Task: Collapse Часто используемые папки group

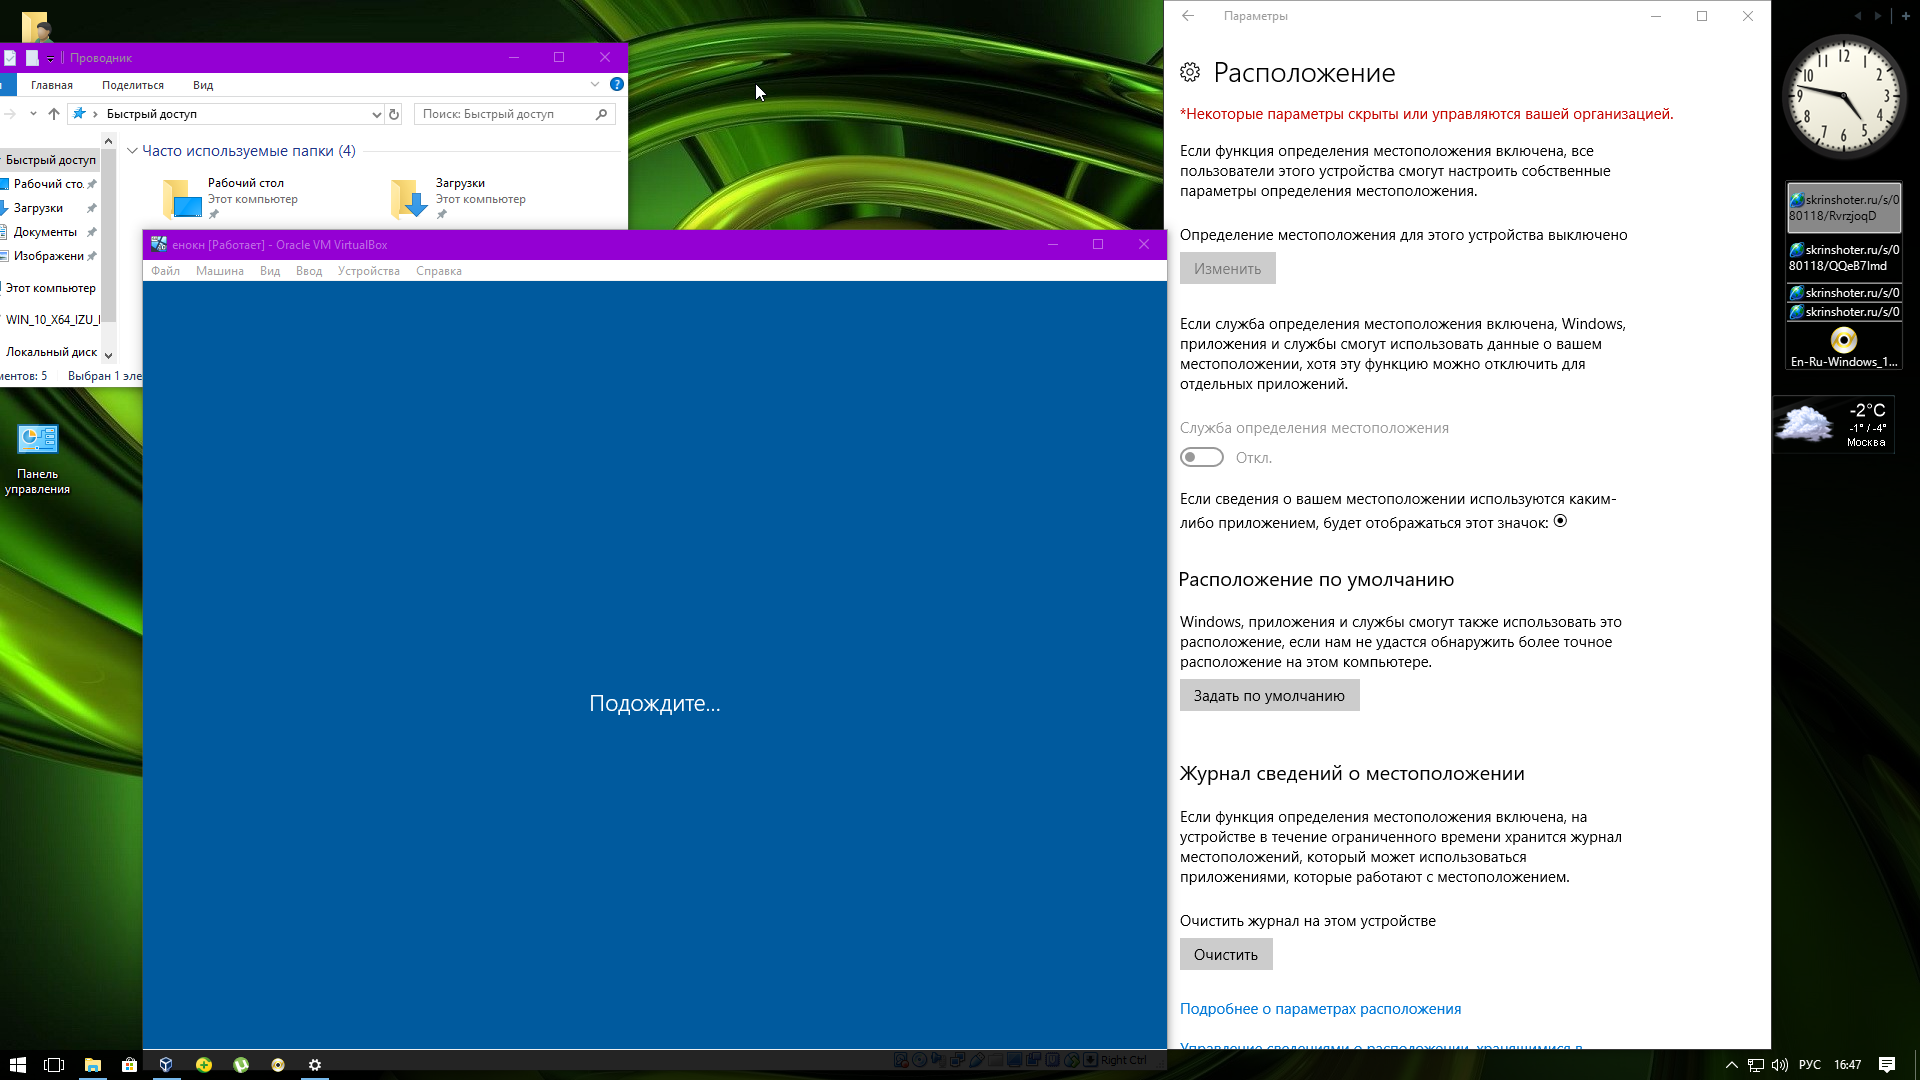Action: [x=132, y=151]
